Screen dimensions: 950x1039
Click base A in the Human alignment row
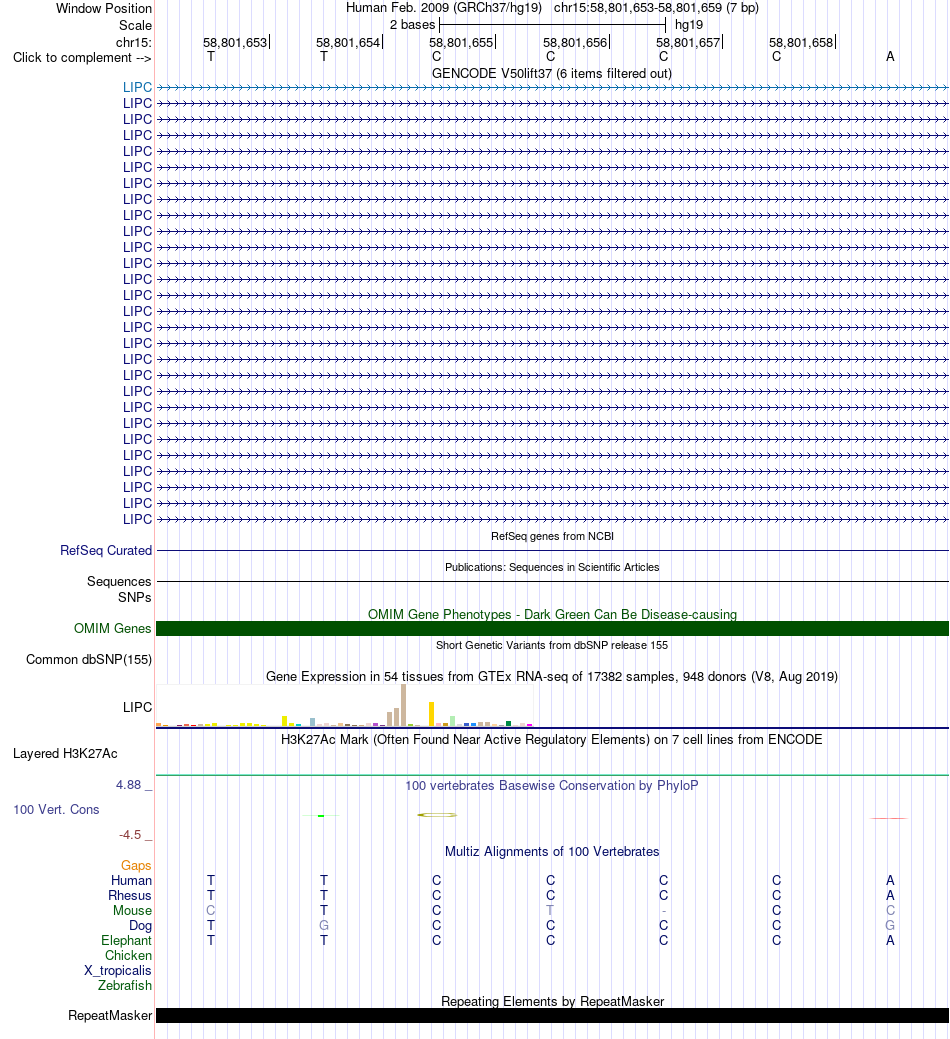point(890,881)
